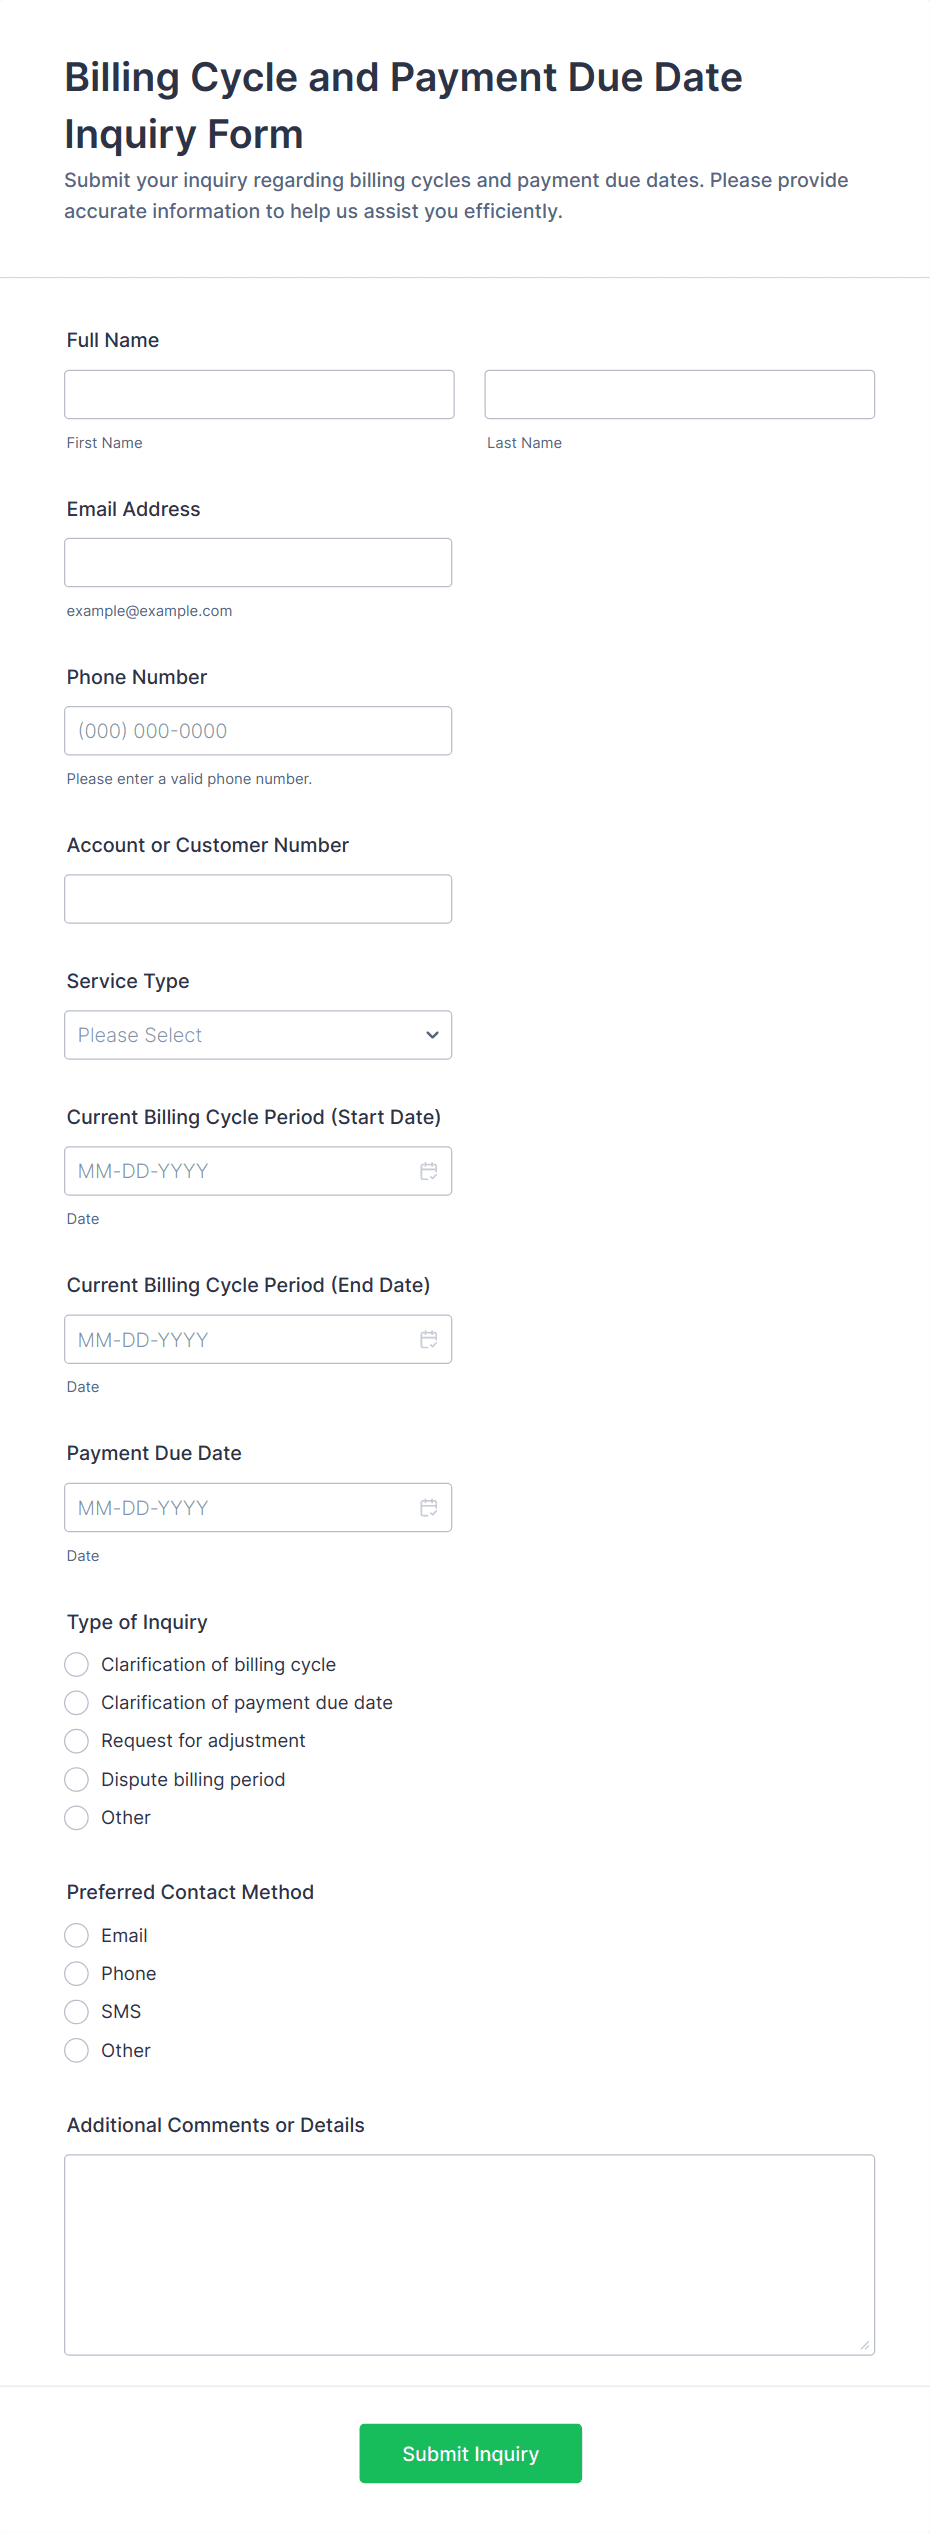Select Request for adjustment radio button

click(77, 1741)
